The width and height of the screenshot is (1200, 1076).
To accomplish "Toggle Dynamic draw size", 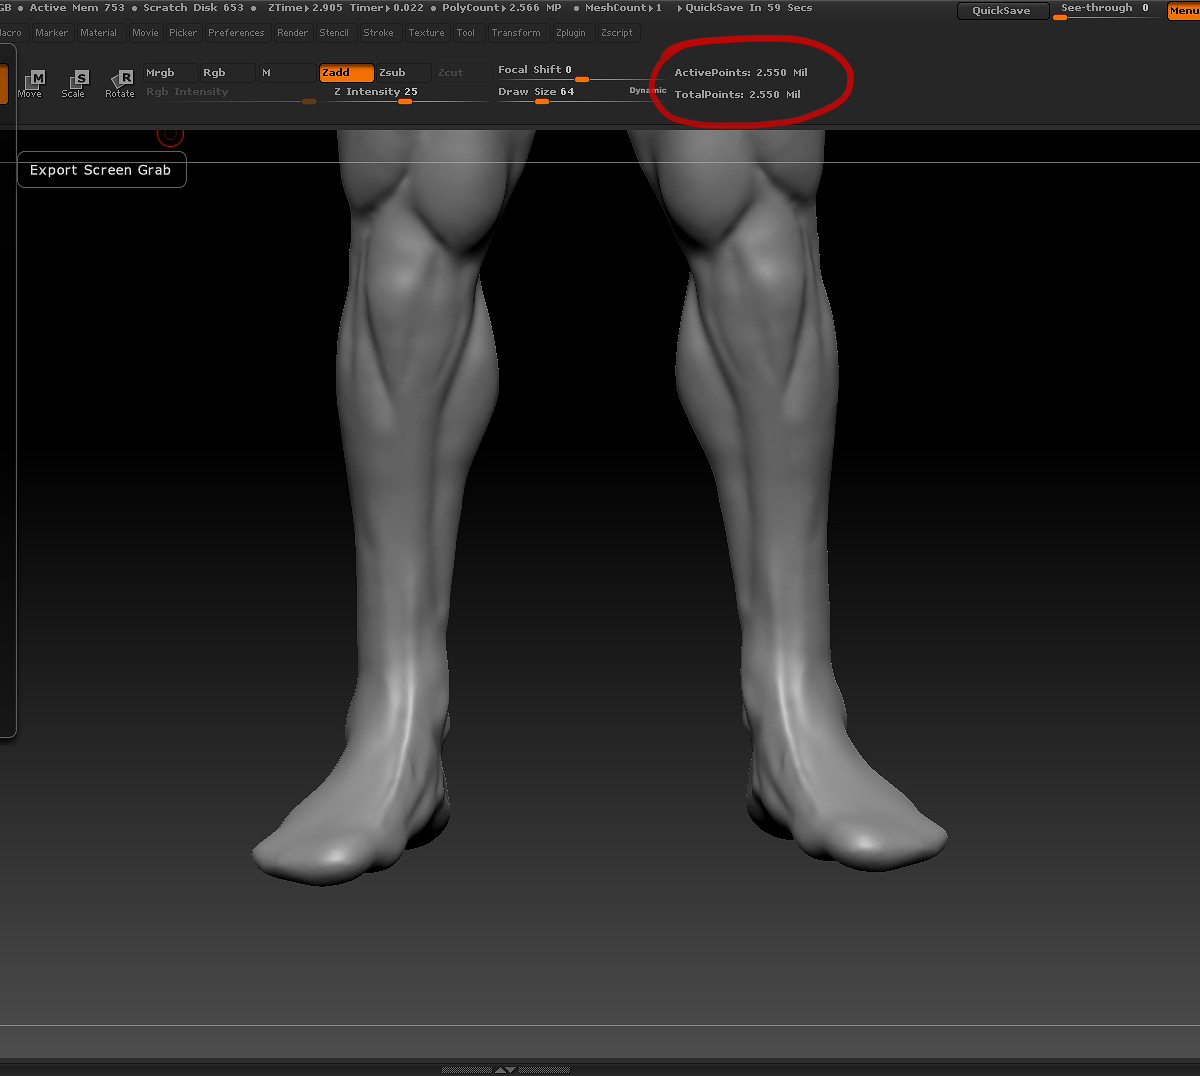I will click(x=648, y=91).
